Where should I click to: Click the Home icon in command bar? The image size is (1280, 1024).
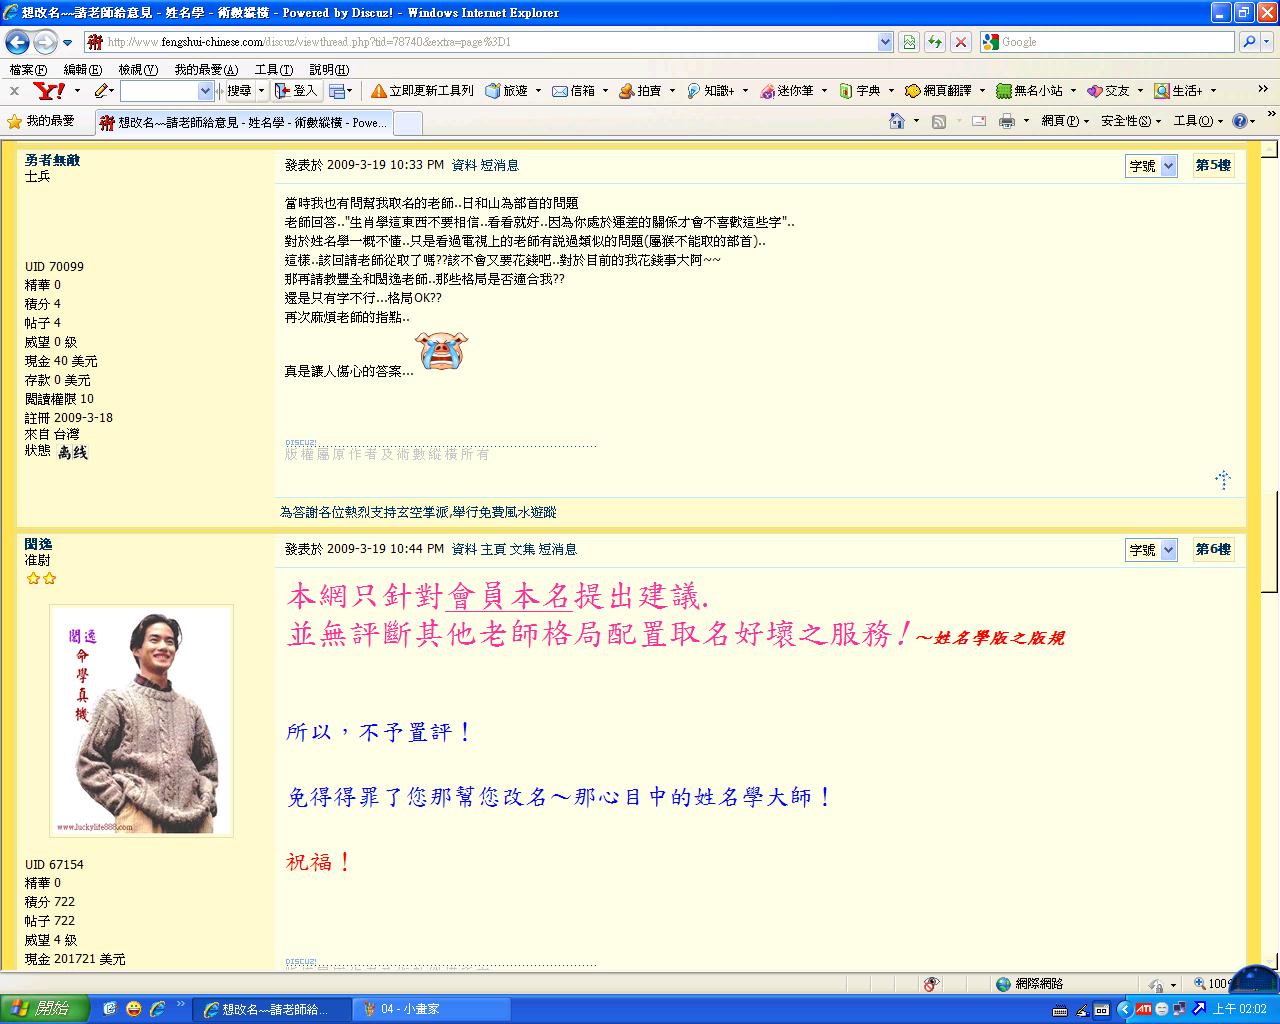[x=897, y=121]
